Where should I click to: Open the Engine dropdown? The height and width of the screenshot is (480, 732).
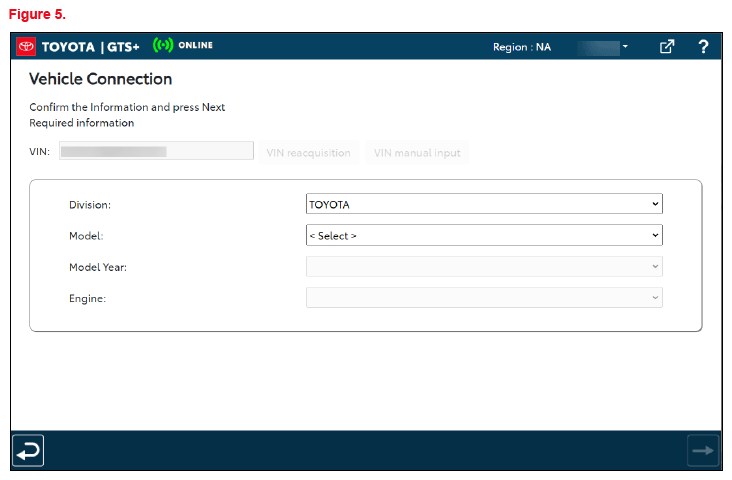click(x=484, y=298)
